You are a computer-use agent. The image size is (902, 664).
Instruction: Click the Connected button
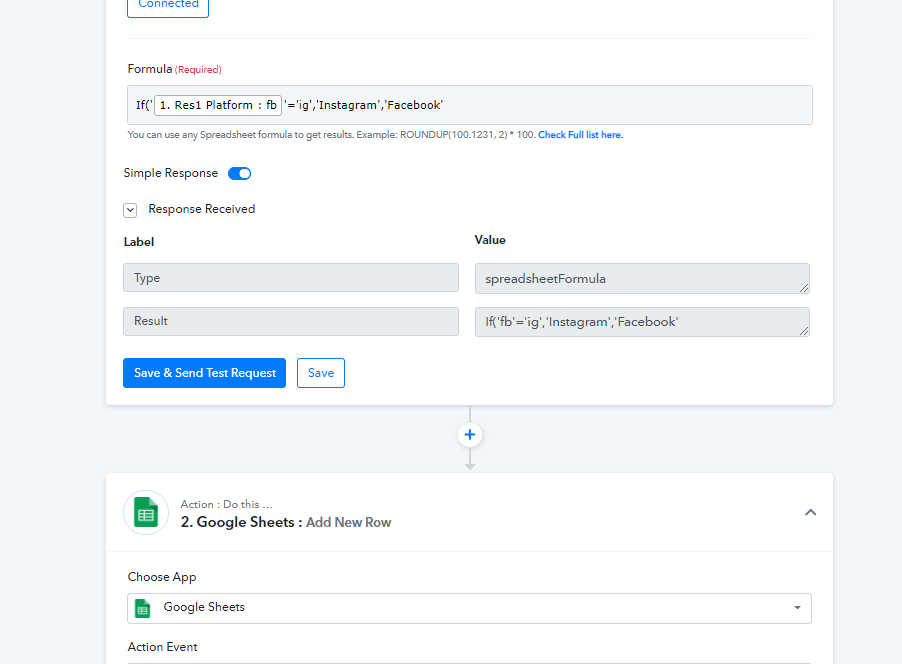click(168, 6)
